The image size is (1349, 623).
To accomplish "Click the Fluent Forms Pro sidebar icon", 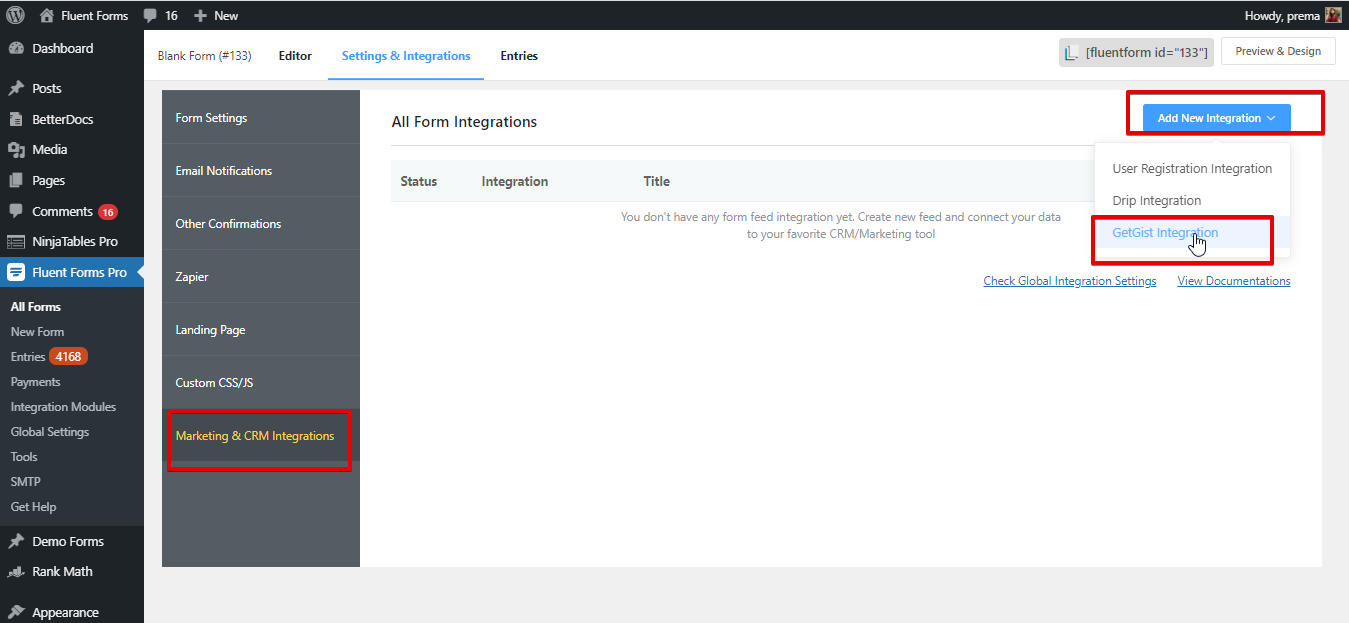I will (16, 272).
